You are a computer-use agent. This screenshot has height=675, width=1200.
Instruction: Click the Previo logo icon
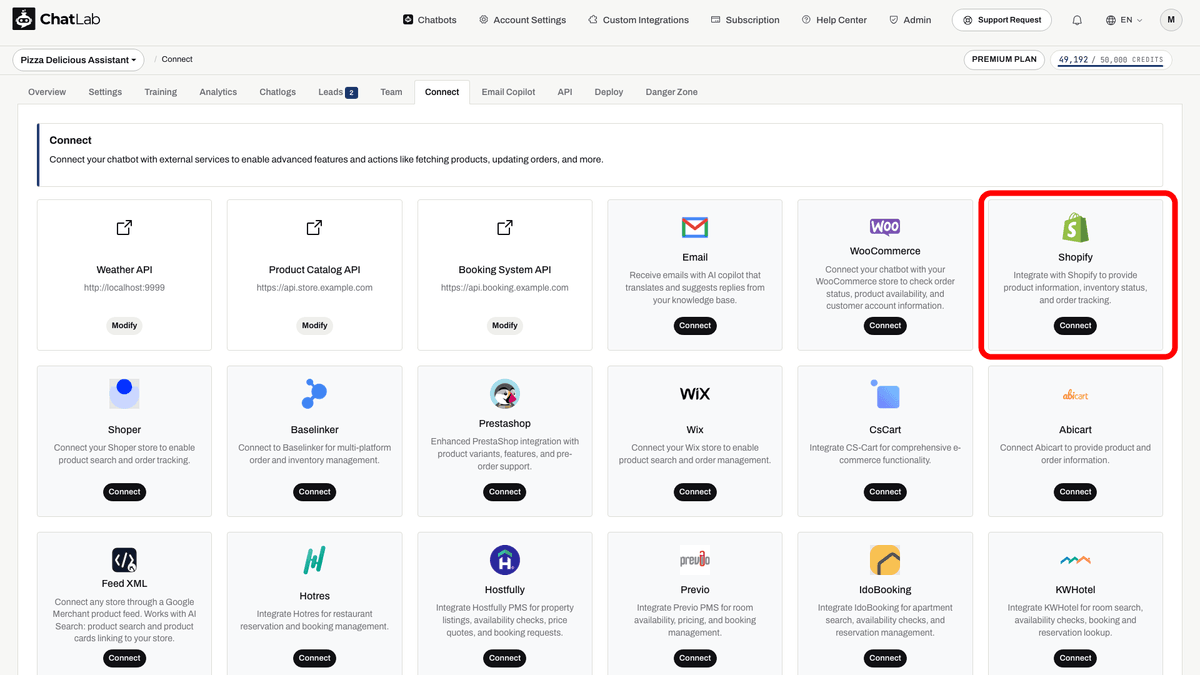(695, 560)
